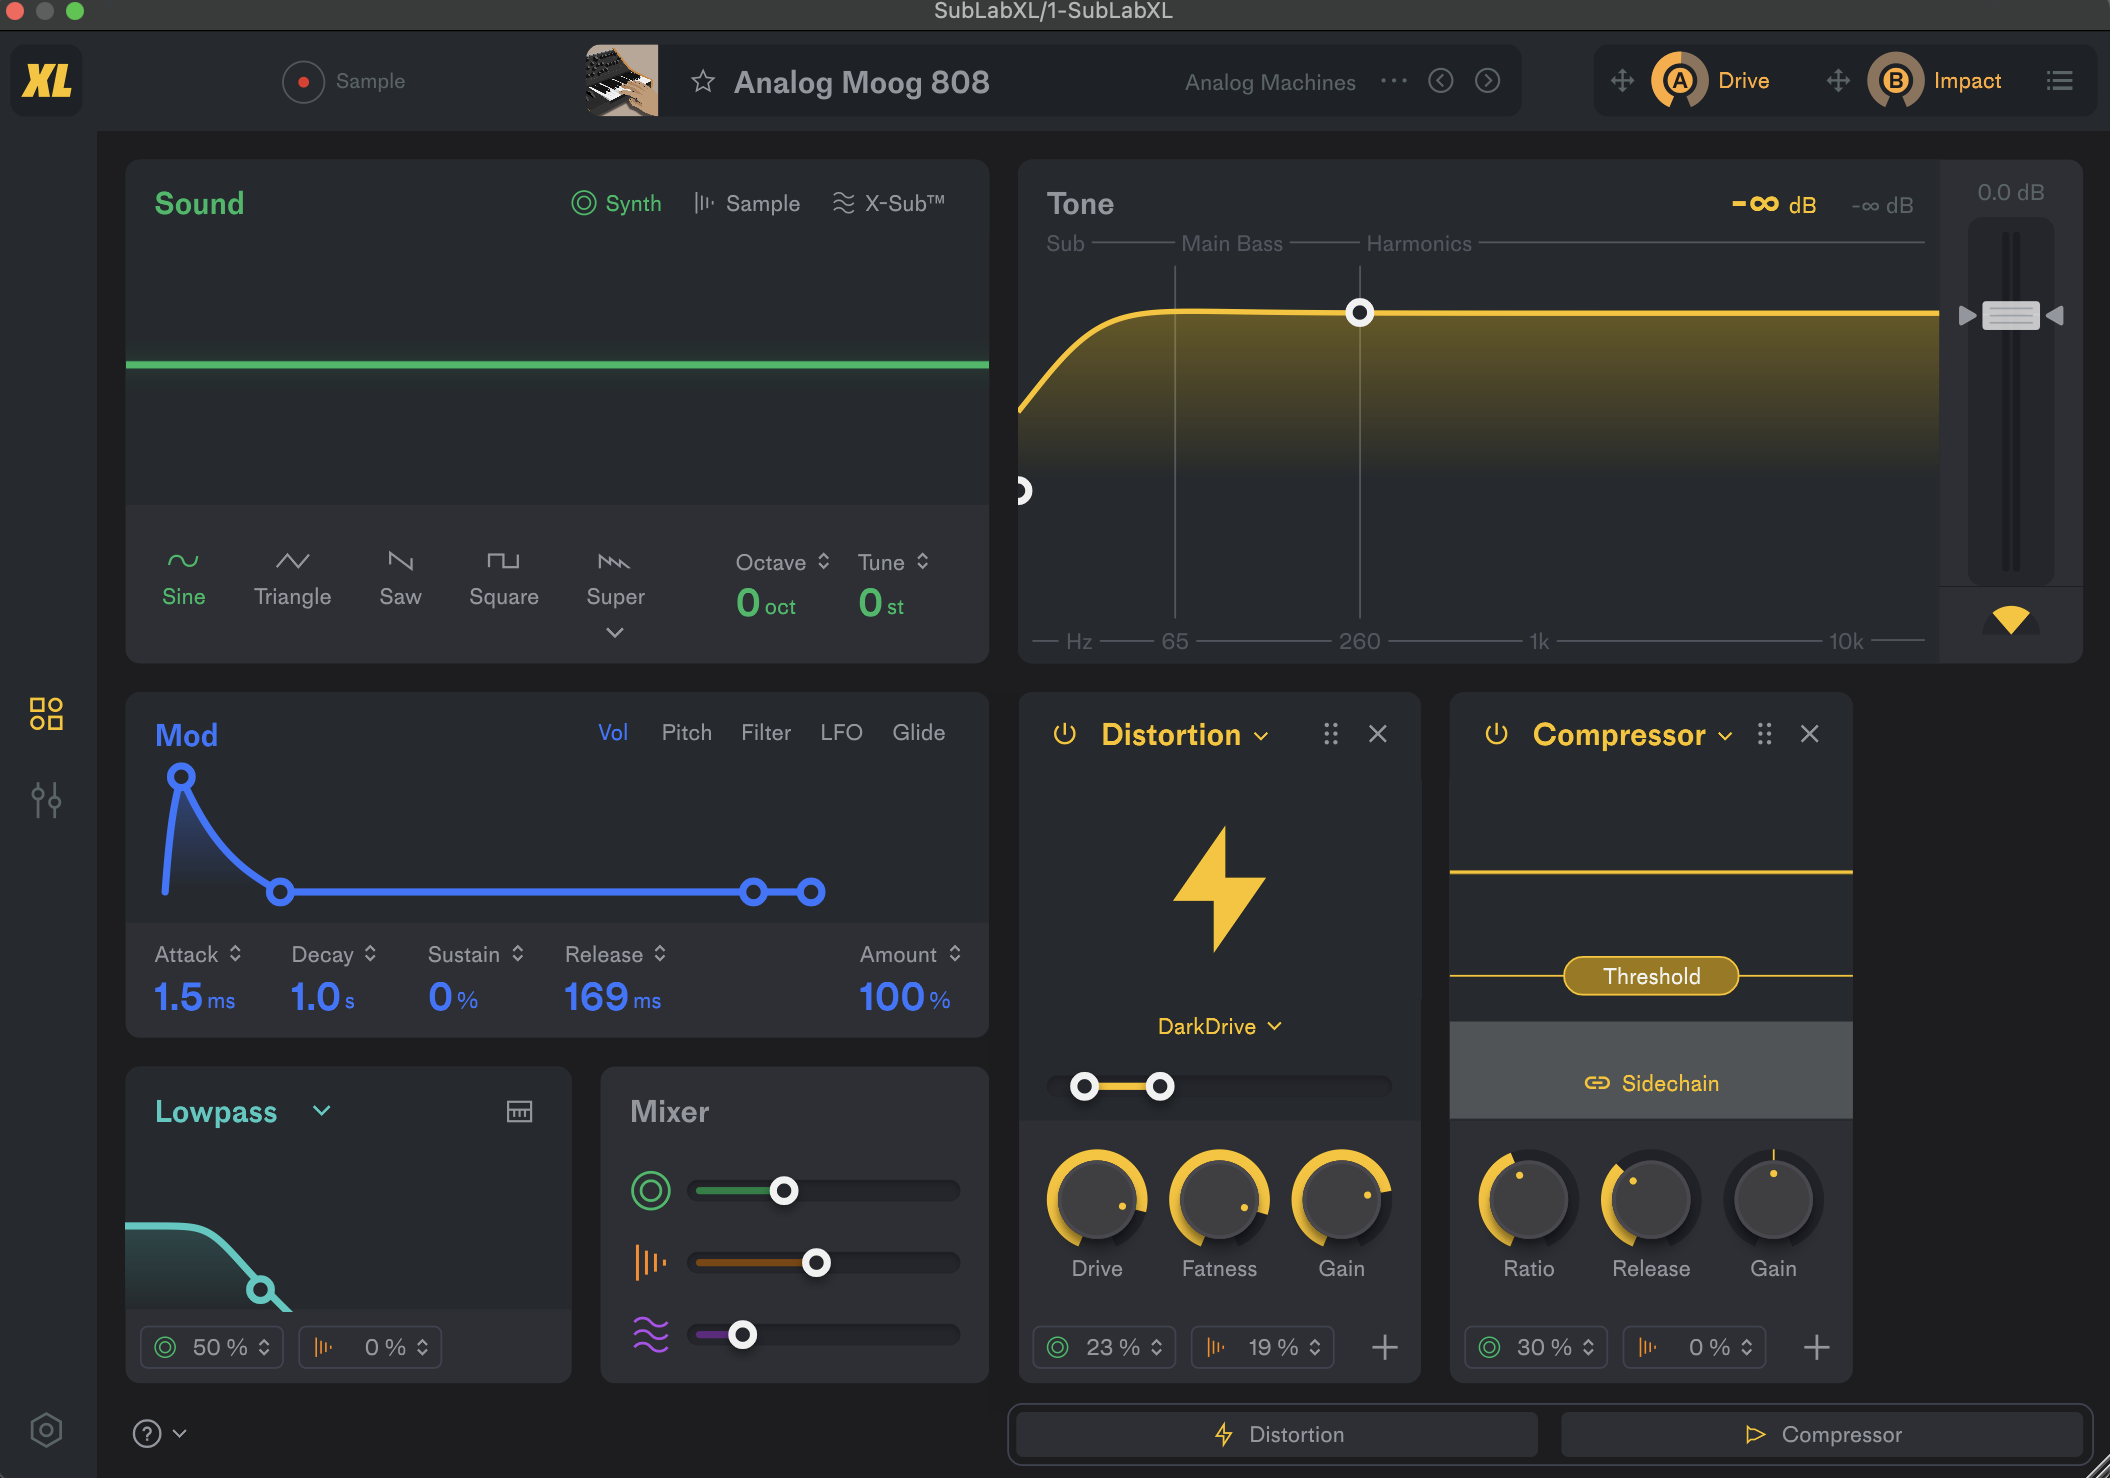Image resolution: width=2110 pixels, height=1478 pixels.
Task: Open the Compressor type dropdown
Action: [1632, 735]
